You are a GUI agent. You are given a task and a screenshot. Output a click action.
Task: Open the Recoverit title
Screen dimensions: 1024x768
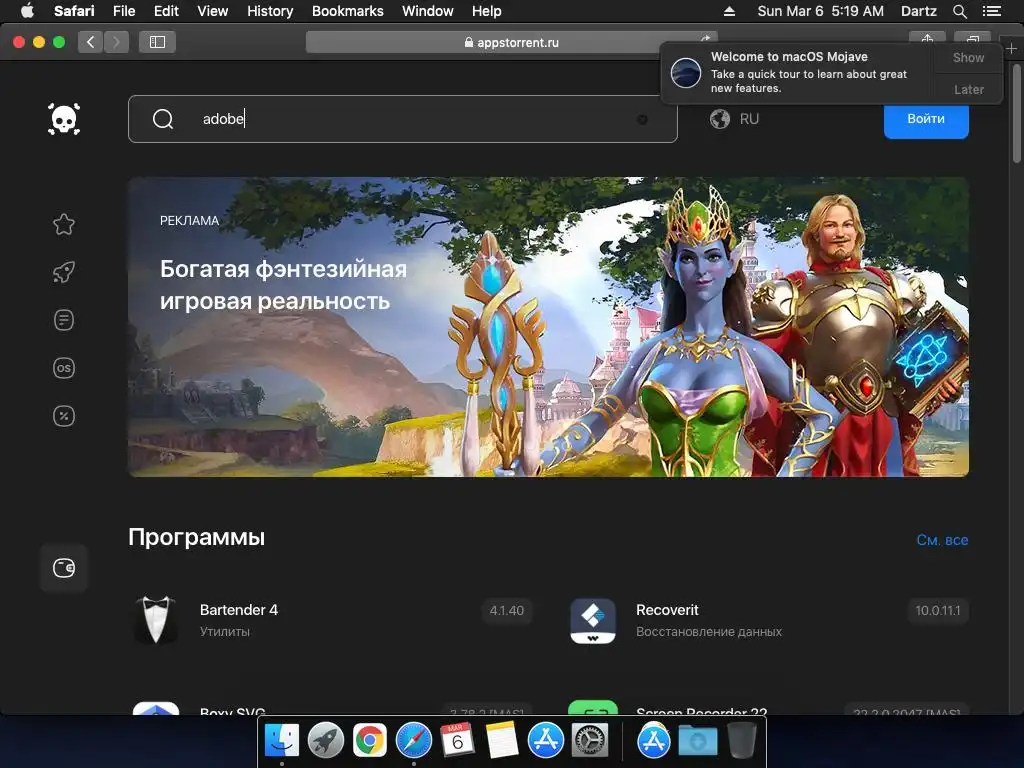667,610
